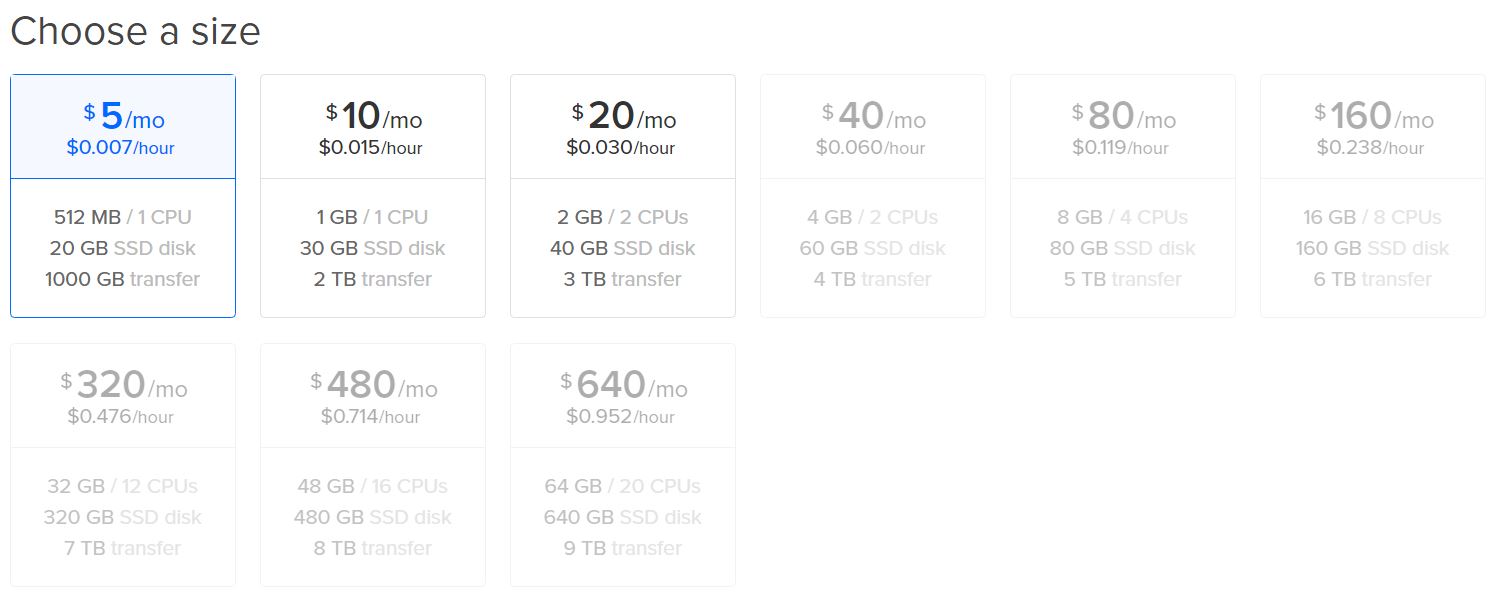Click the 3 TB transfer line
The width and height of the screenshot is (1506, 609).
click(622, 279)
